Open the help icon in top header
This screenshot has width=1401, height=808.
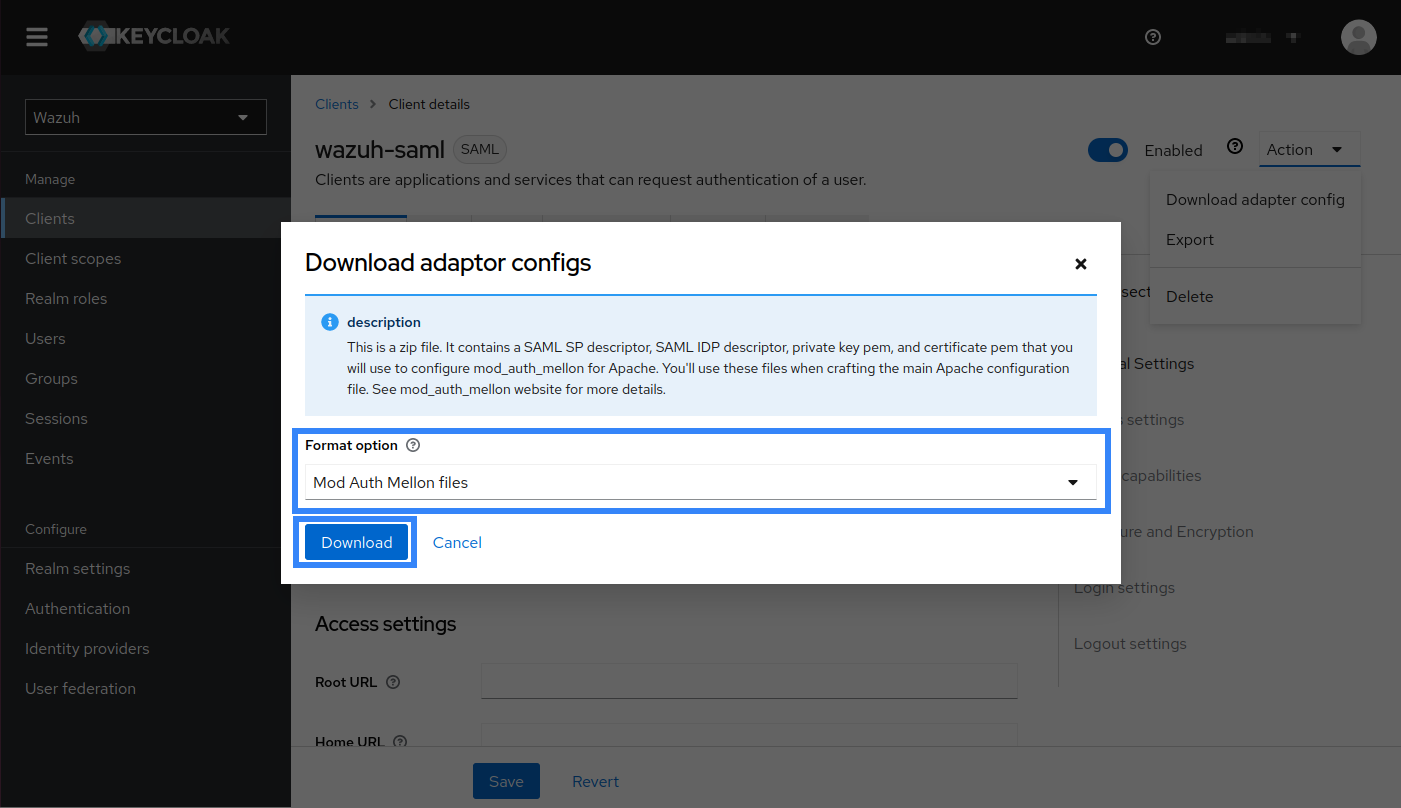coord(1153,37)
